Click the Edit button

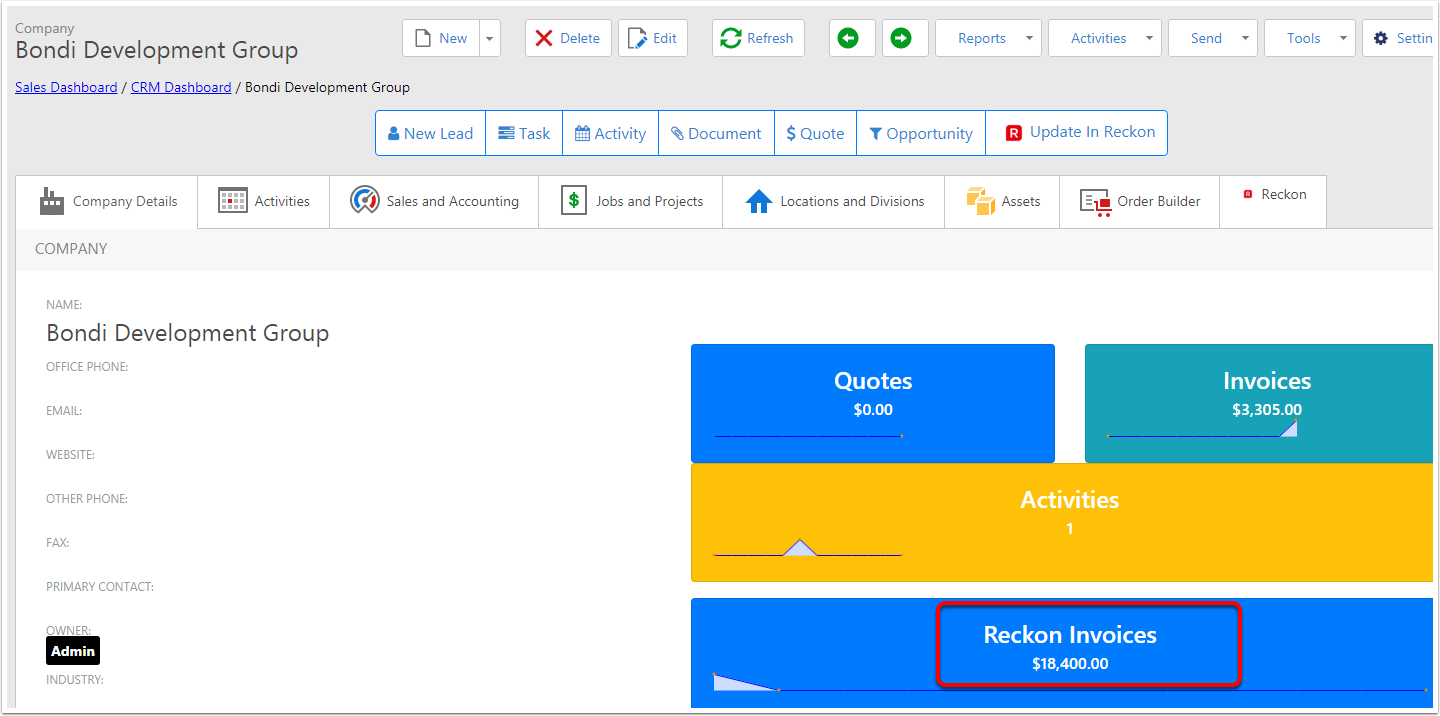tap(653, 38)
